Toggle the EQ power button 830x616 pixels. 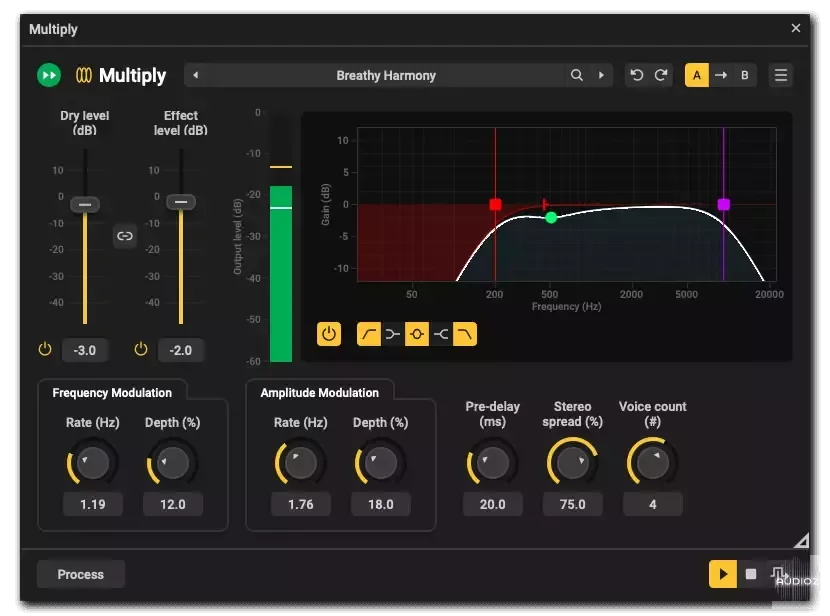[329, 334]
